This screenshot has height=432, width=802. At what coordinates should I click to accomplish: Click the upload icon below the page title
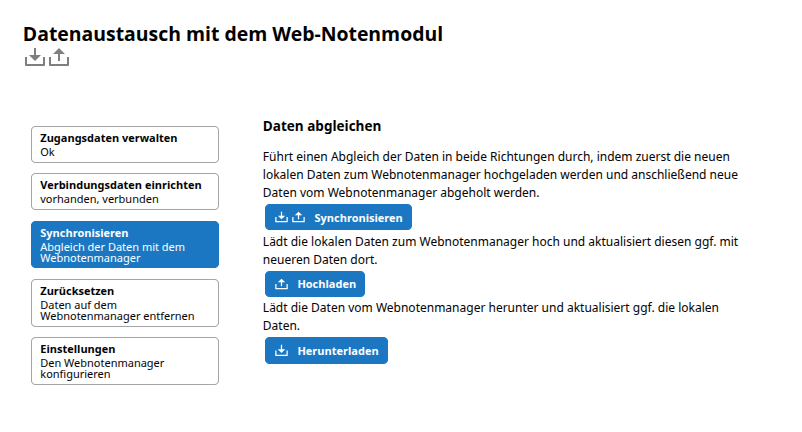(x=59, y=58)
